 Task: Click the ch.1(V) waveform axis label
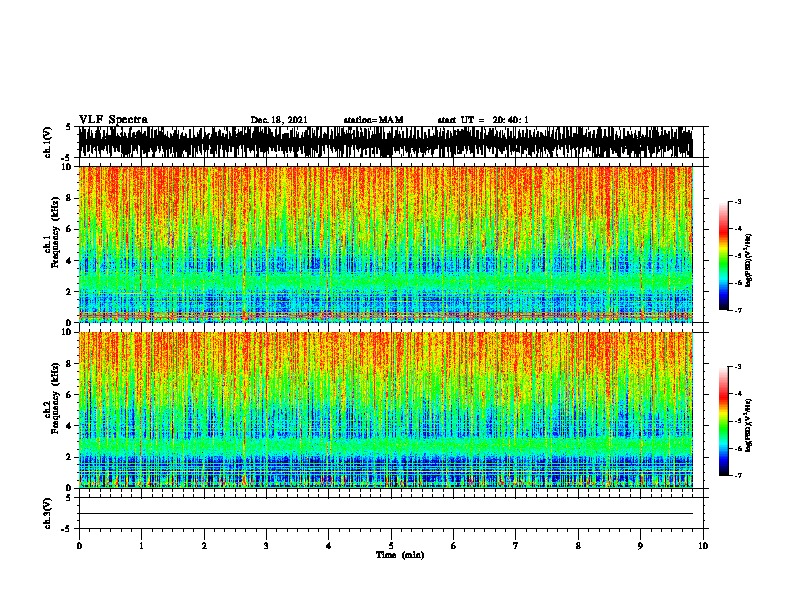(48, 142)
